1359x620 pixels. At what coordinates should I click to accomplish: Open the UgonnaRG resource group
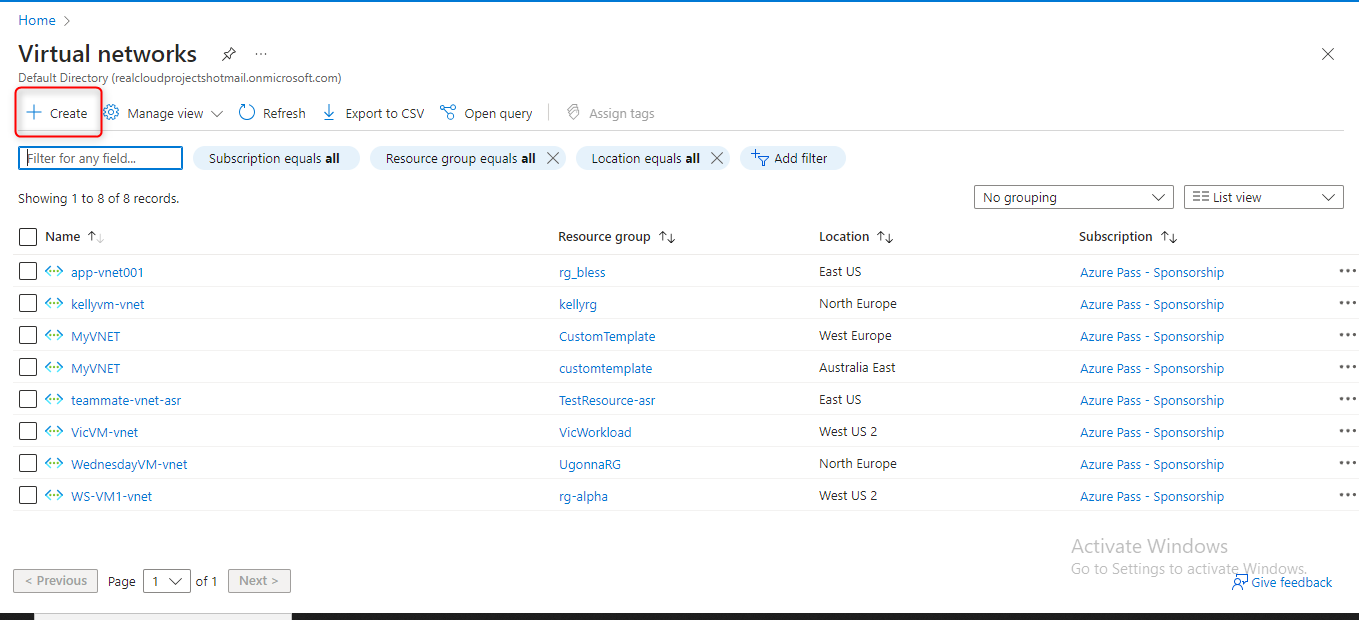tap(590, 464)
